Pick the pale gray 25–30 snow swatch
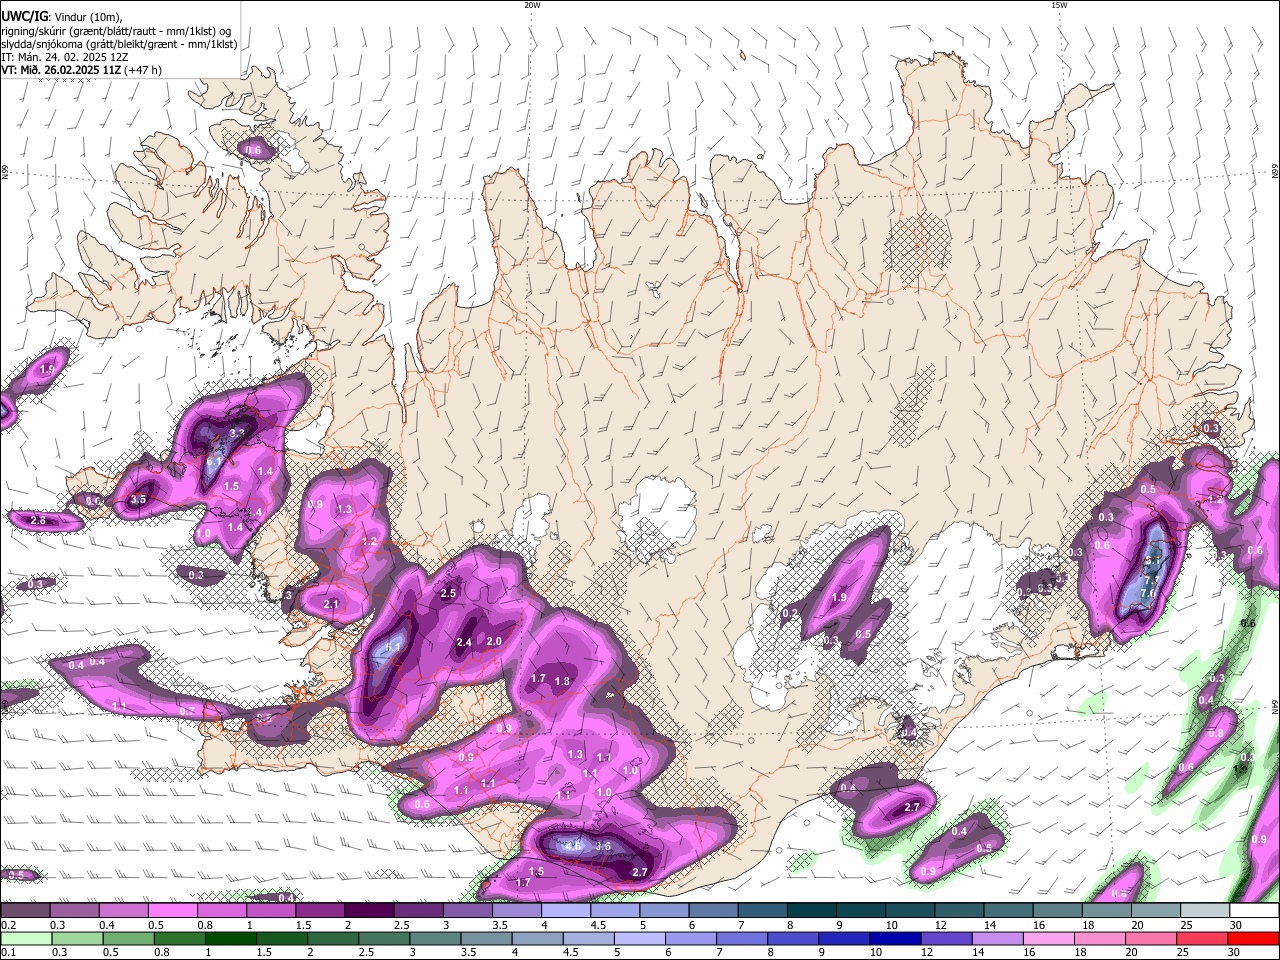 pyautogui.click(x=1205, y=911)
